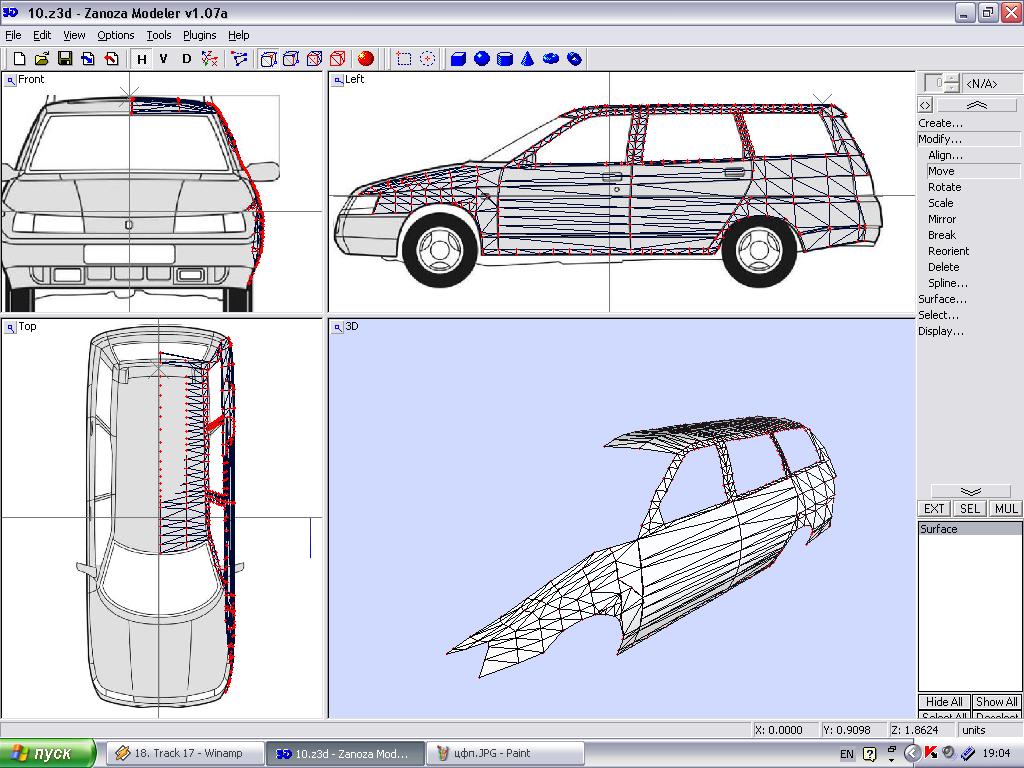Open the Plugins menu
This screenshot has height=768, width=1024.
[200, 35]
